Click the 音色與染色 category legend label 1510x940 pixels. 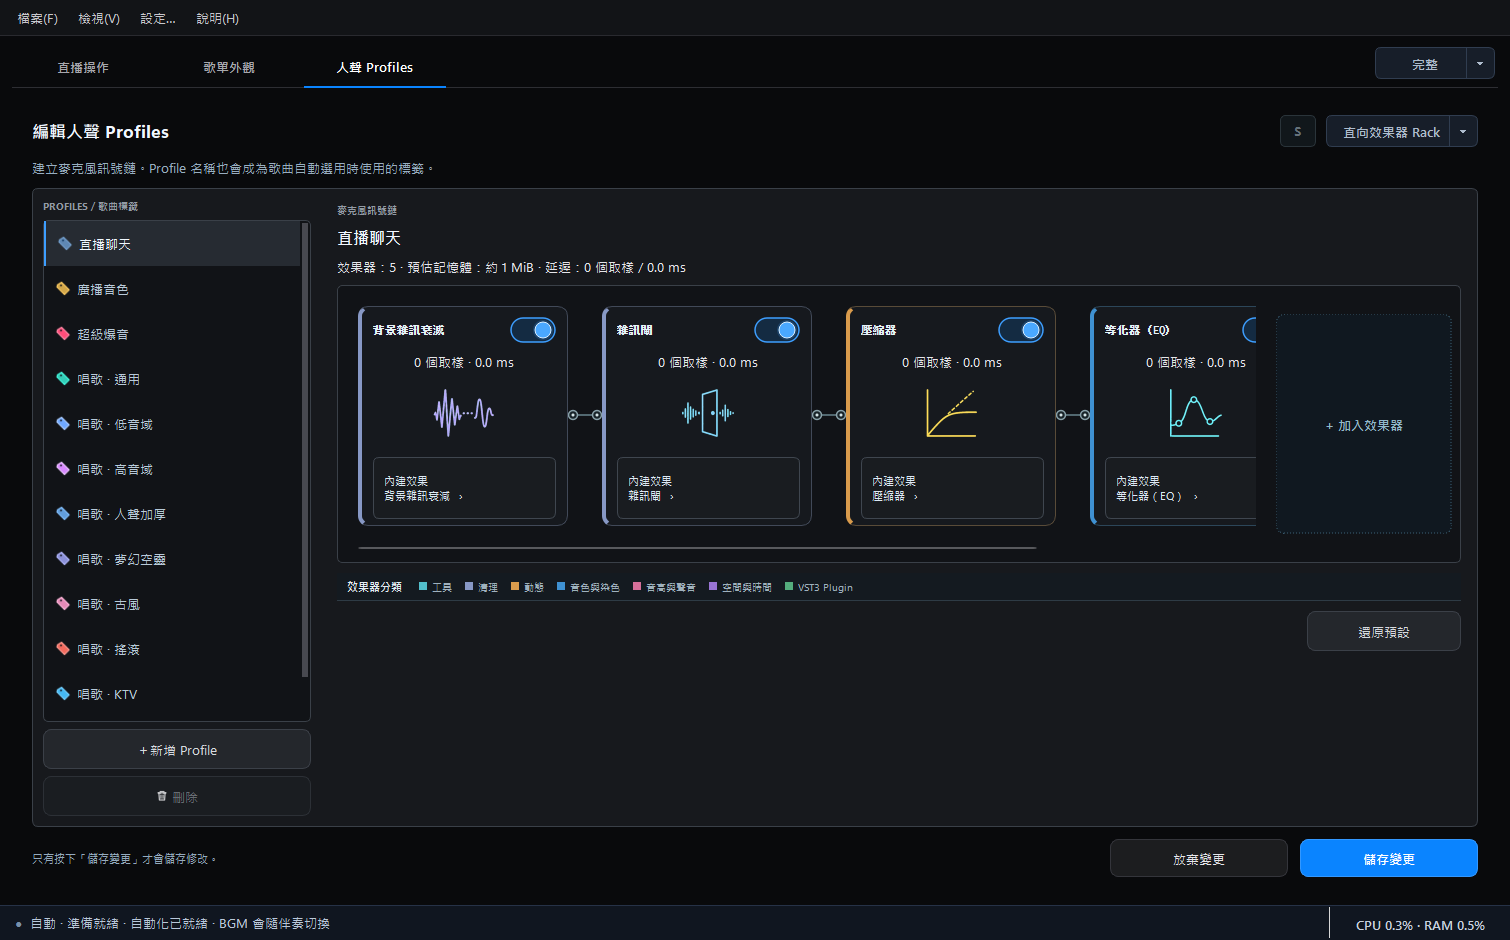(x=595, y=587)
